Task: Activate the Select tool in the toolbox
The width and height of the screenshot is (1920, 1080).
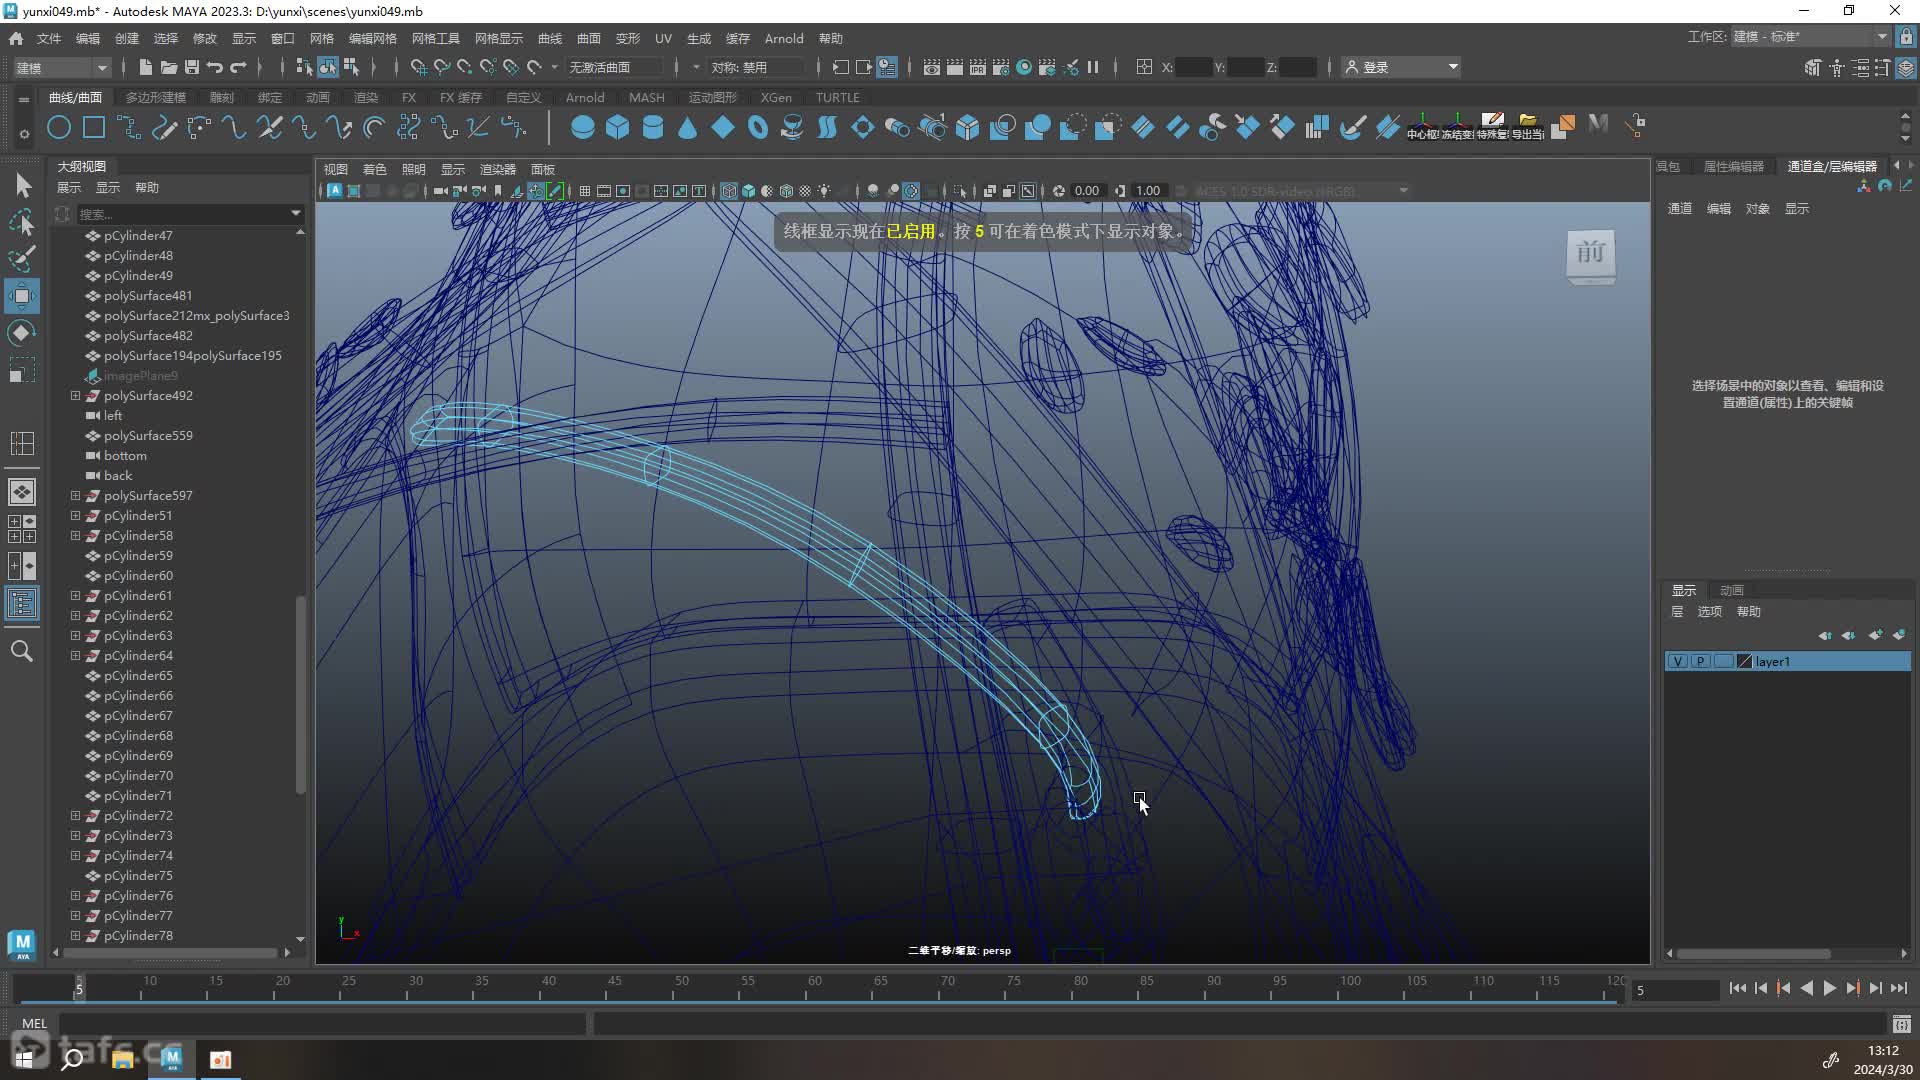Action: point(22,185)
